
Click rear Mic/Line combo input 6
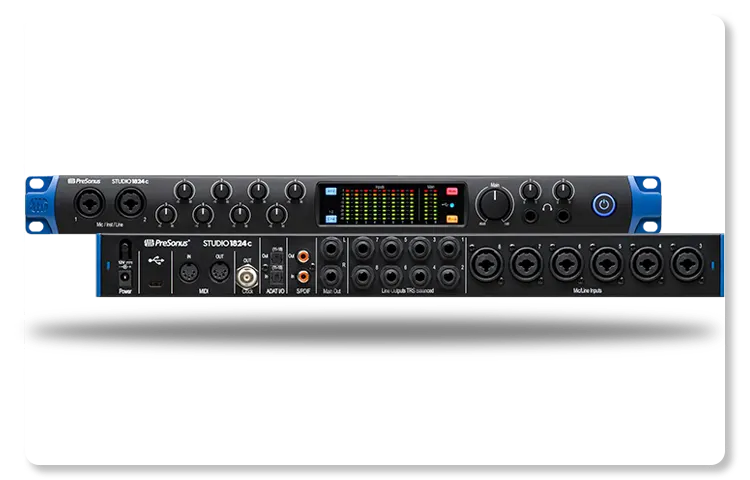point(566,263)
